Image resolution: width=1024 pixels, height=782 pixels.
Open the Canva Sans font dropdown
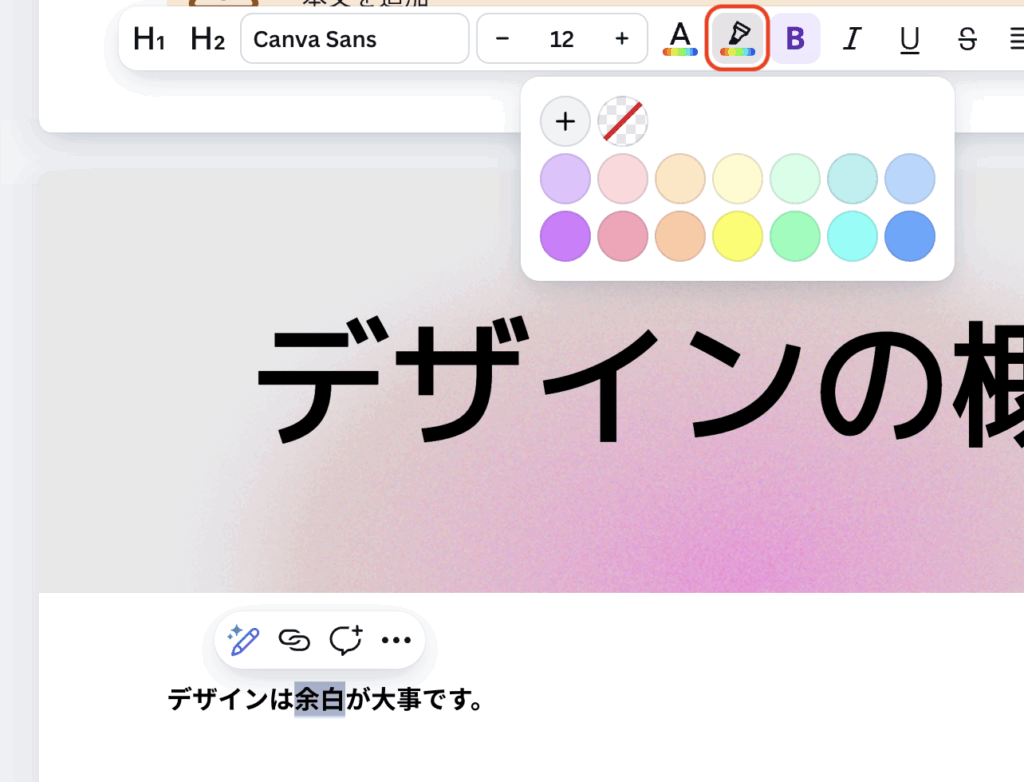pos(355,39)
